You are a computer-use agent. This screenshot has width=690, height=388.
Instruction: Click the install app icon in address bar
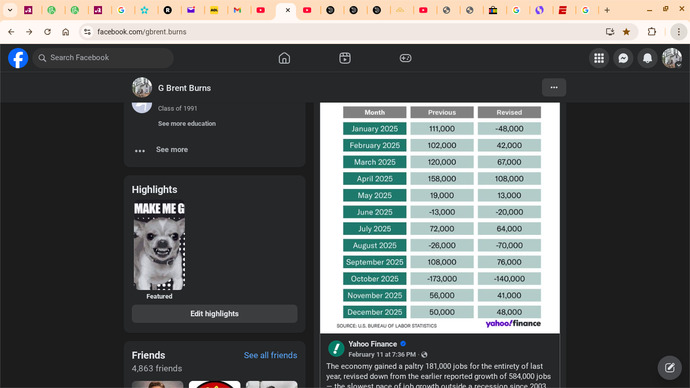[x=609, y=32]
